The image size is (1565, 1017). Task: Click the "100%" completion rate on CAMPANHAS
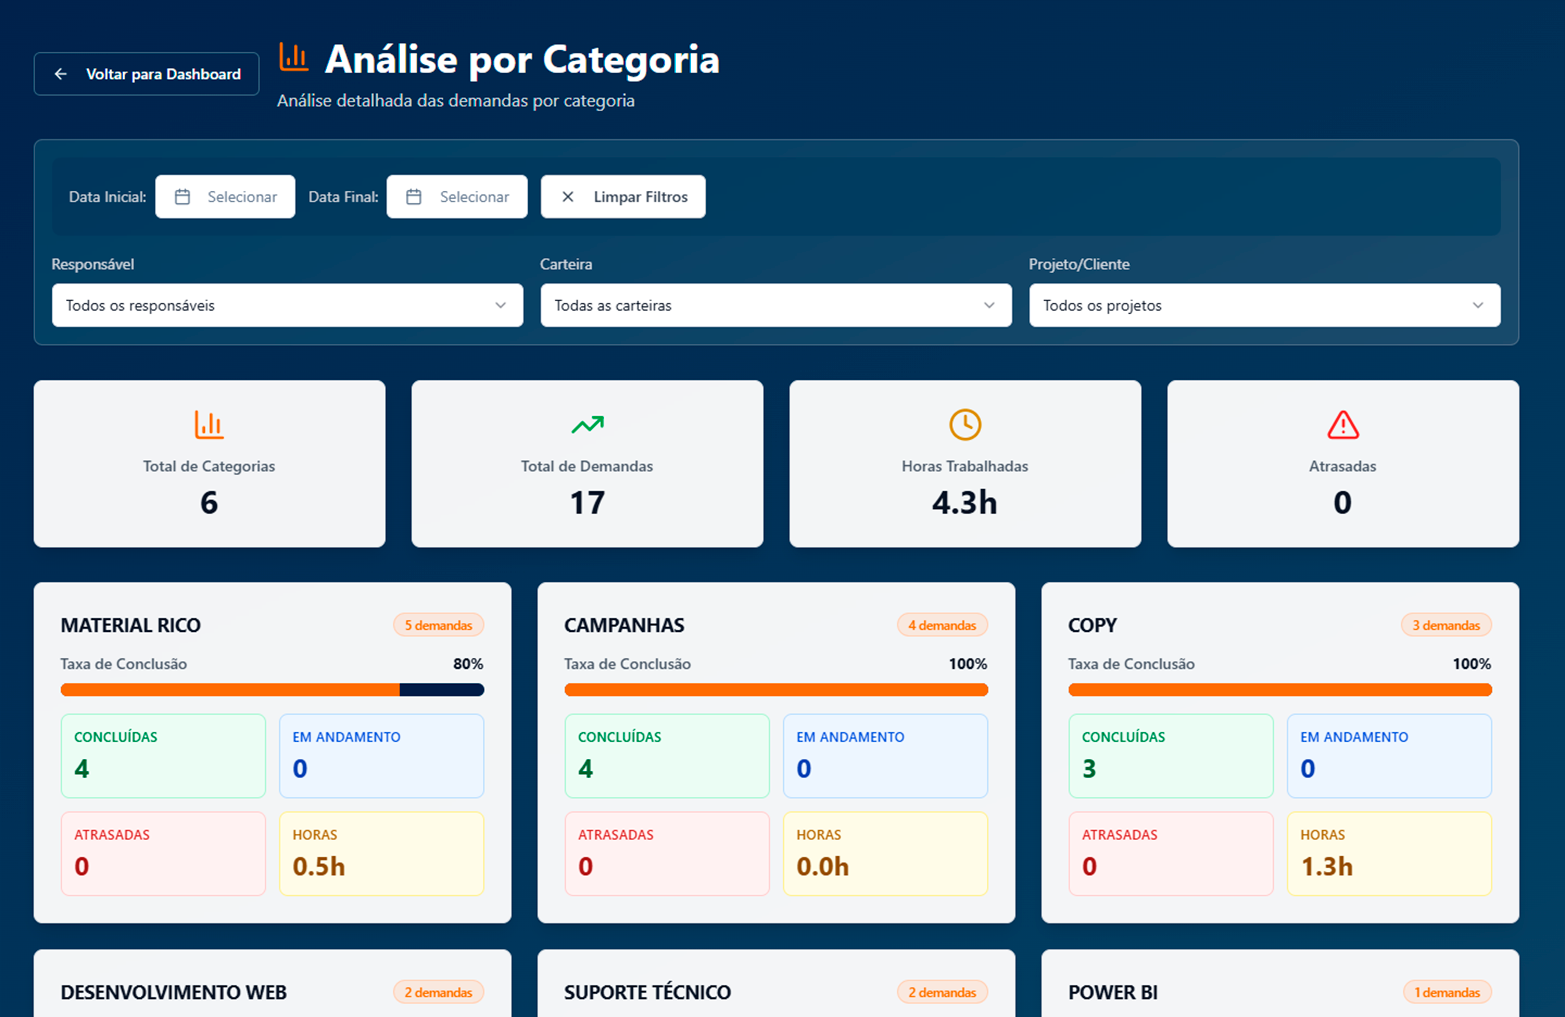(x=968, y=664)
